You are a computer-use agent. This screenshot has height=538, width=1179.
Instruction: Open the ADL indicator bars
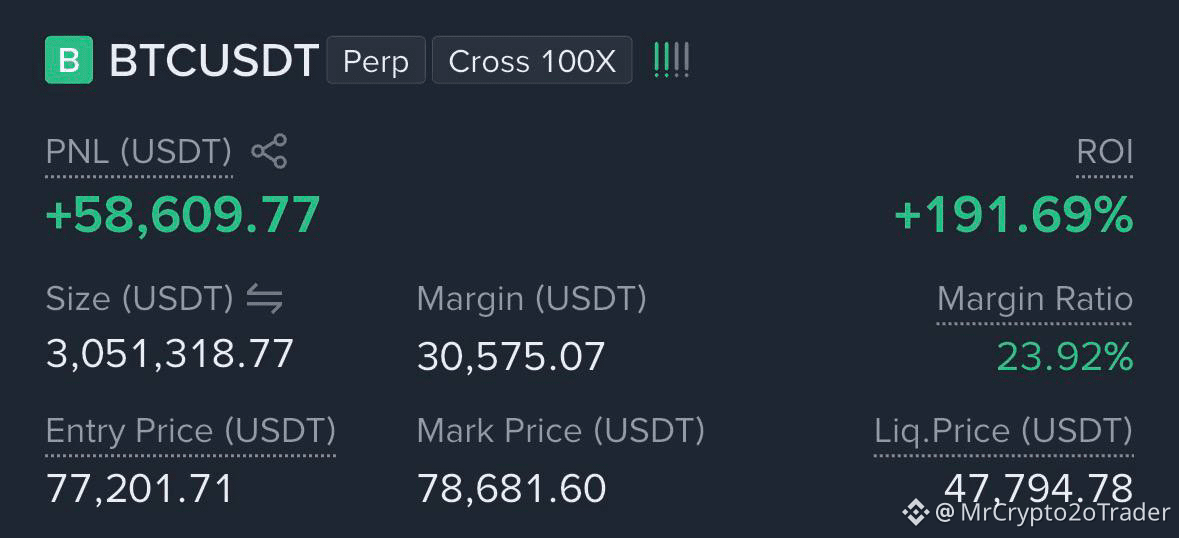tap(671, 60)
